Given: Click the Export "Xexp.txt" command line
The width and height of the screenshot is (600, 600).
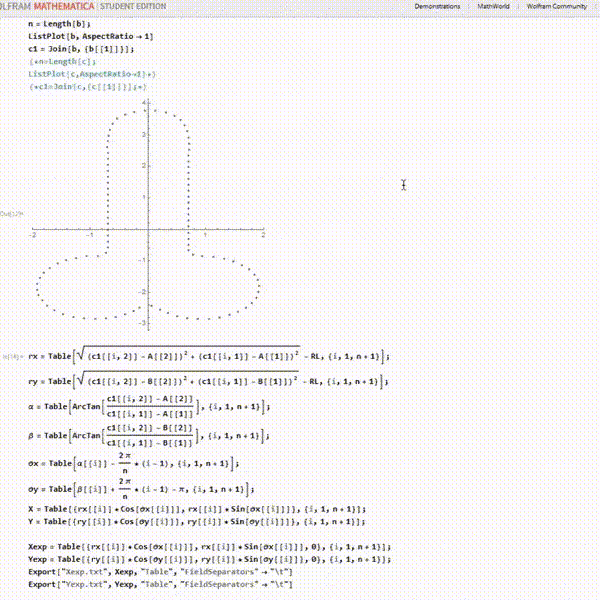Looking at the screenshot, I should click(160, 571).
